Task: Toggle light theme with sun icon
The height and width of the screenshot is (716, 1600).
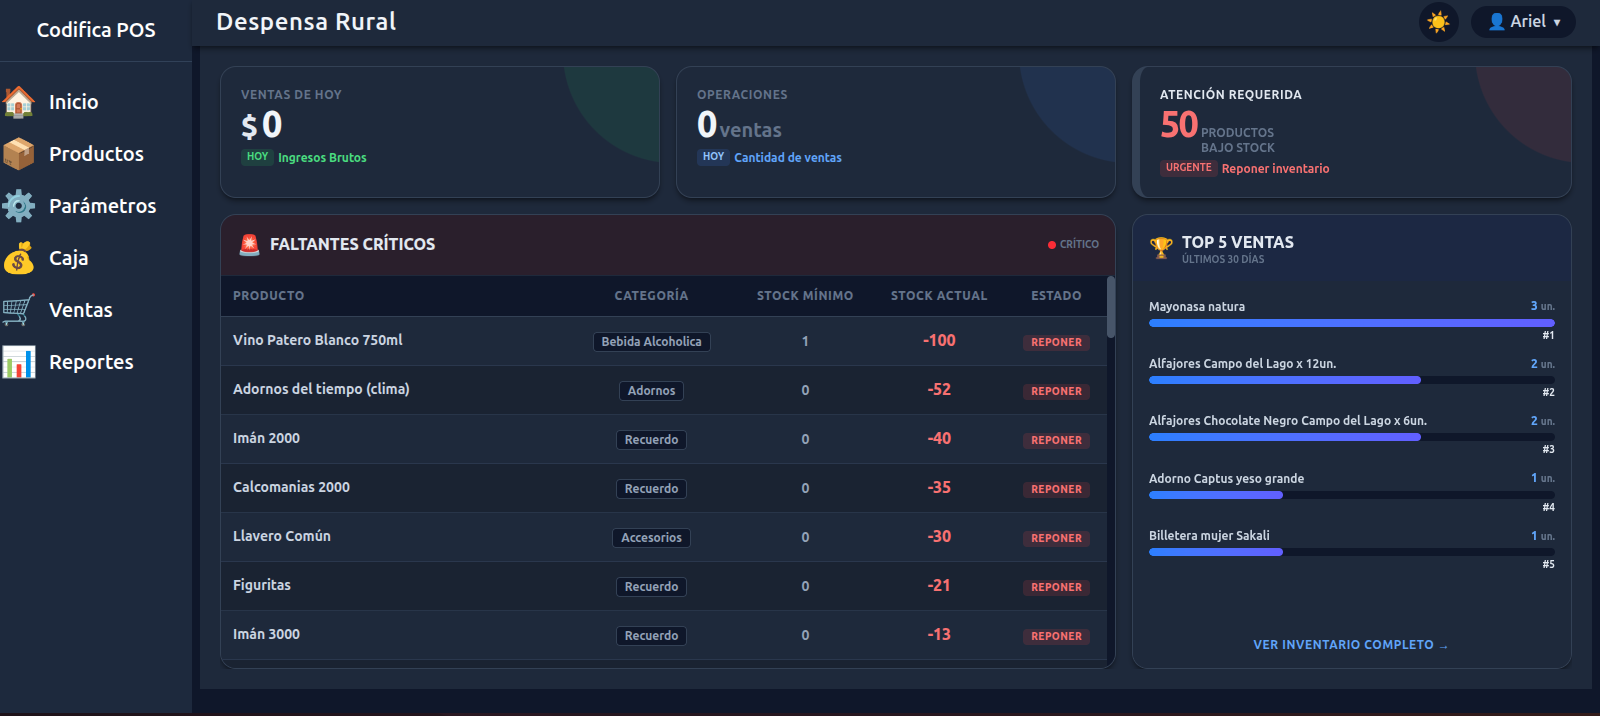Action: [x=1439, y=22]
